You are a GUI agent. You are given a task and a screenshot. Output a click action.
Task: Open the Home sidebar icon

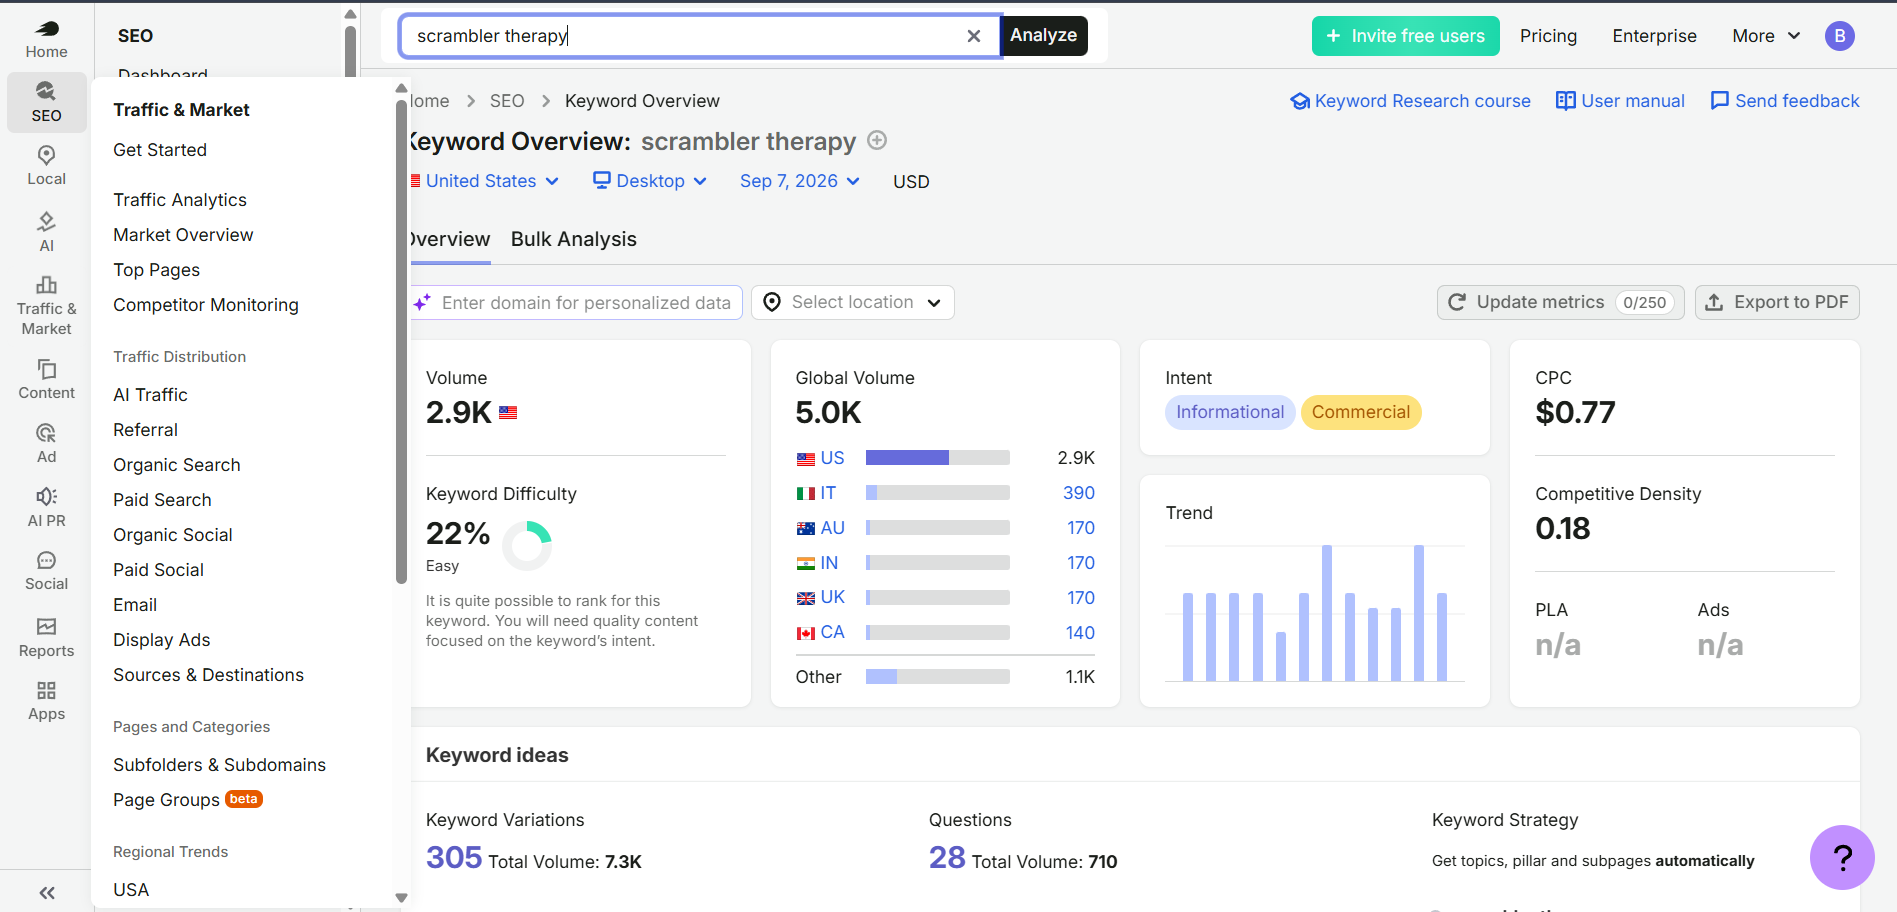46,40
